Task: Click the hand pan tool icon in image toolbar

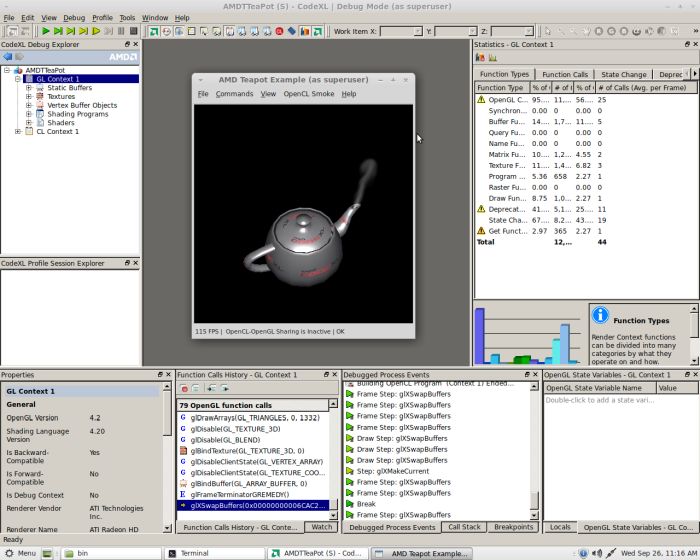Action: click(587, 31)
